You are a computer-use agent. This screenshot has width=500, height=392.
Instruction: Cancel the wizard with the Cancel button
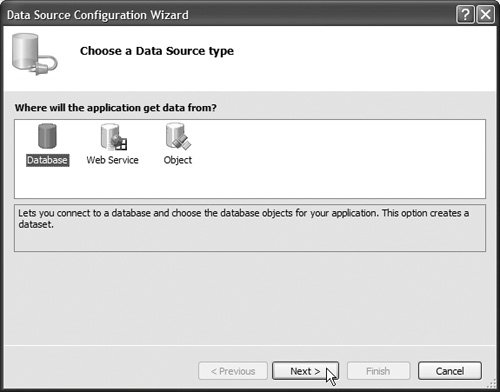tap(450, 371)
